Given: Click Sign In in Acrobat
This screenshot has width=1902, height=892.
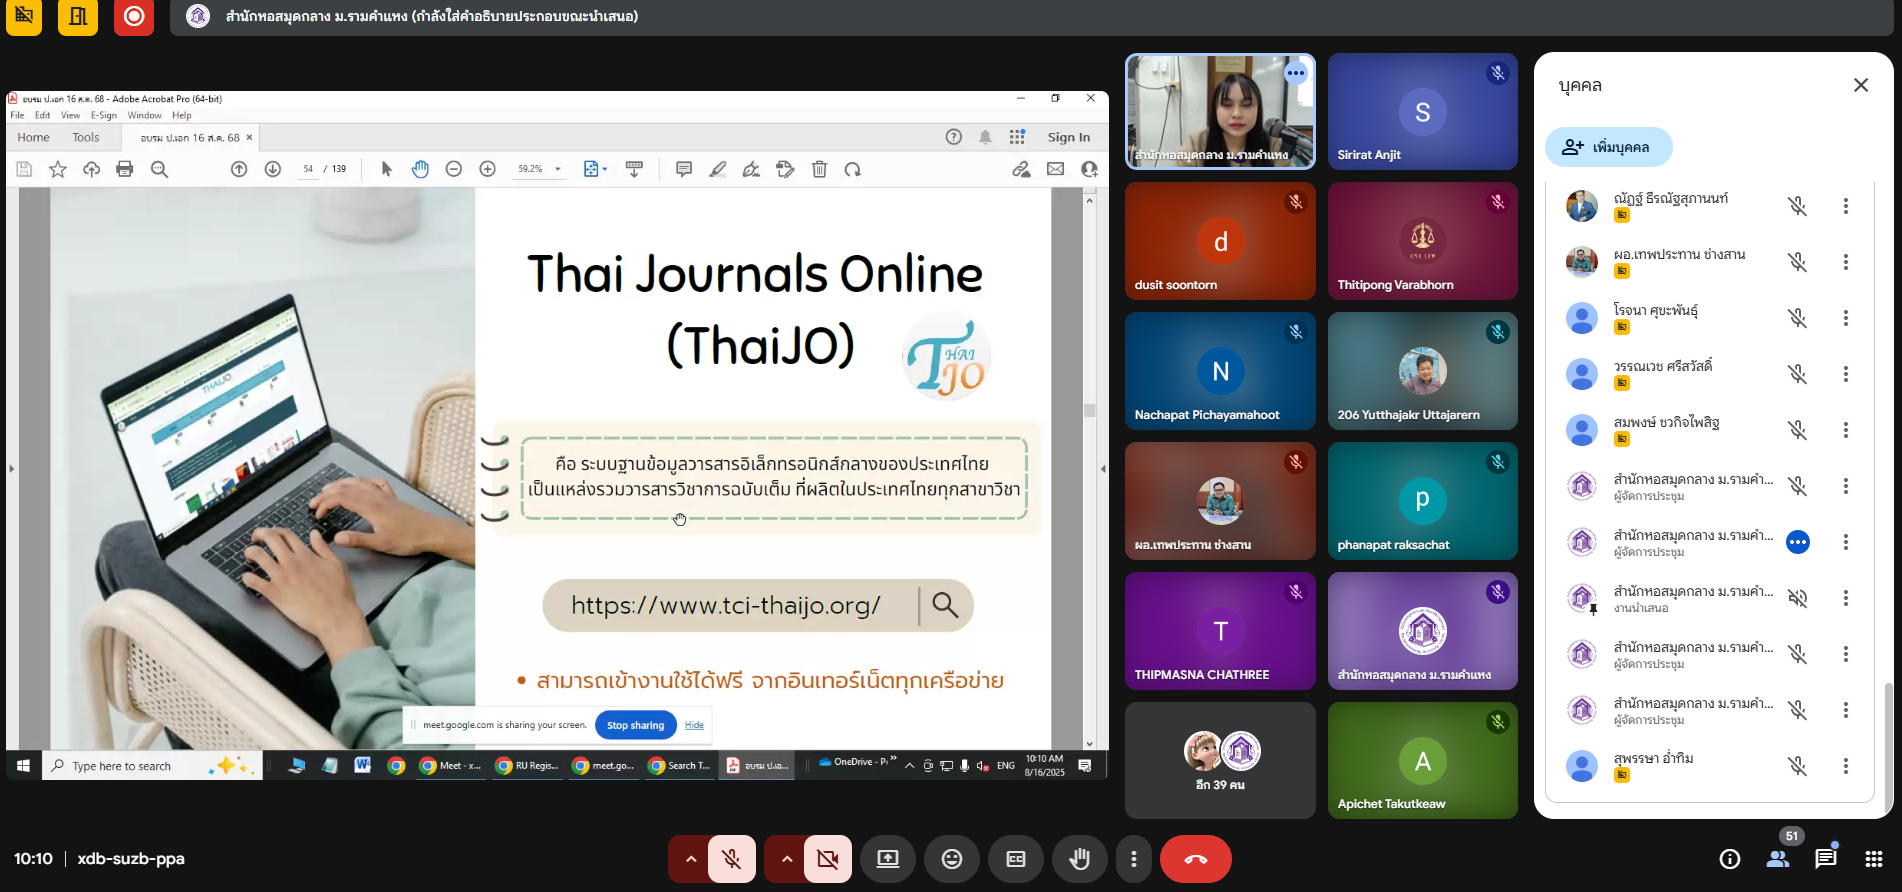Looking at the screenshot, I should point(1069,137).
